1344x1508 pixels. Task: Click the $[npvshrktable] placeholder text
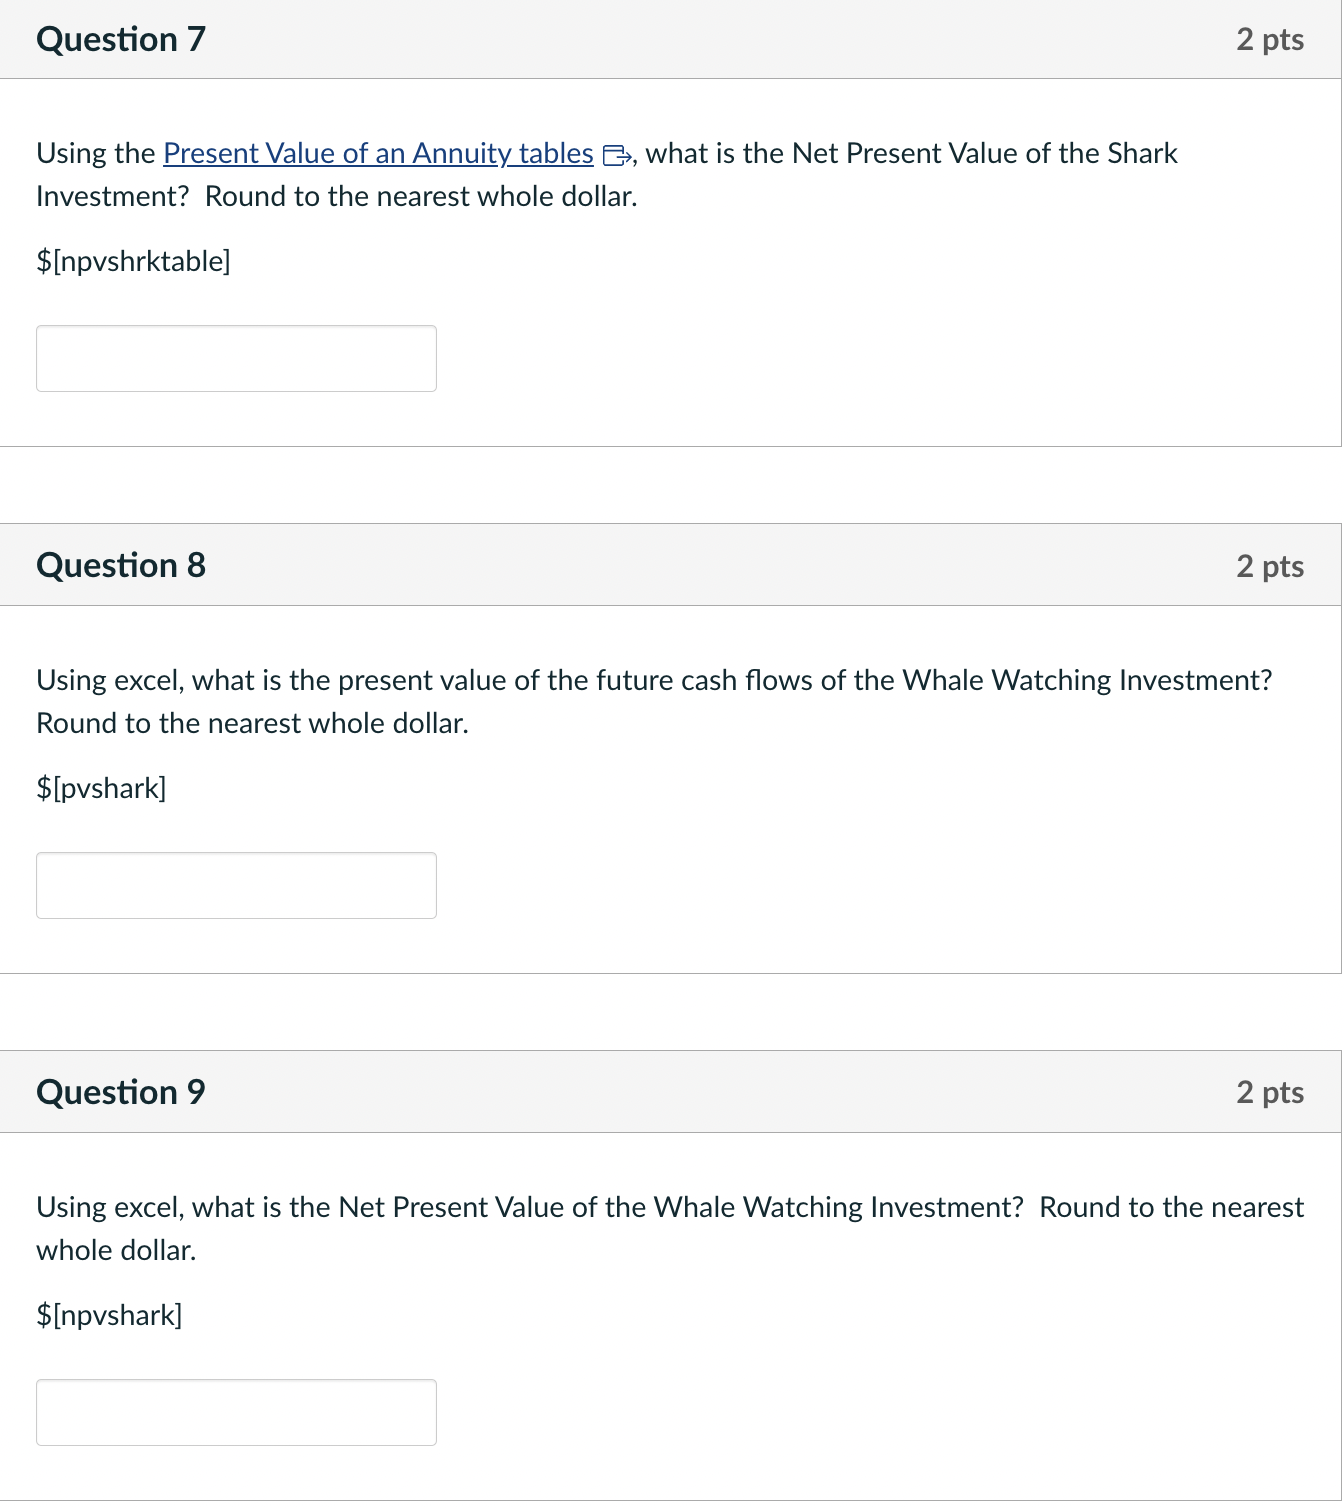133,261
